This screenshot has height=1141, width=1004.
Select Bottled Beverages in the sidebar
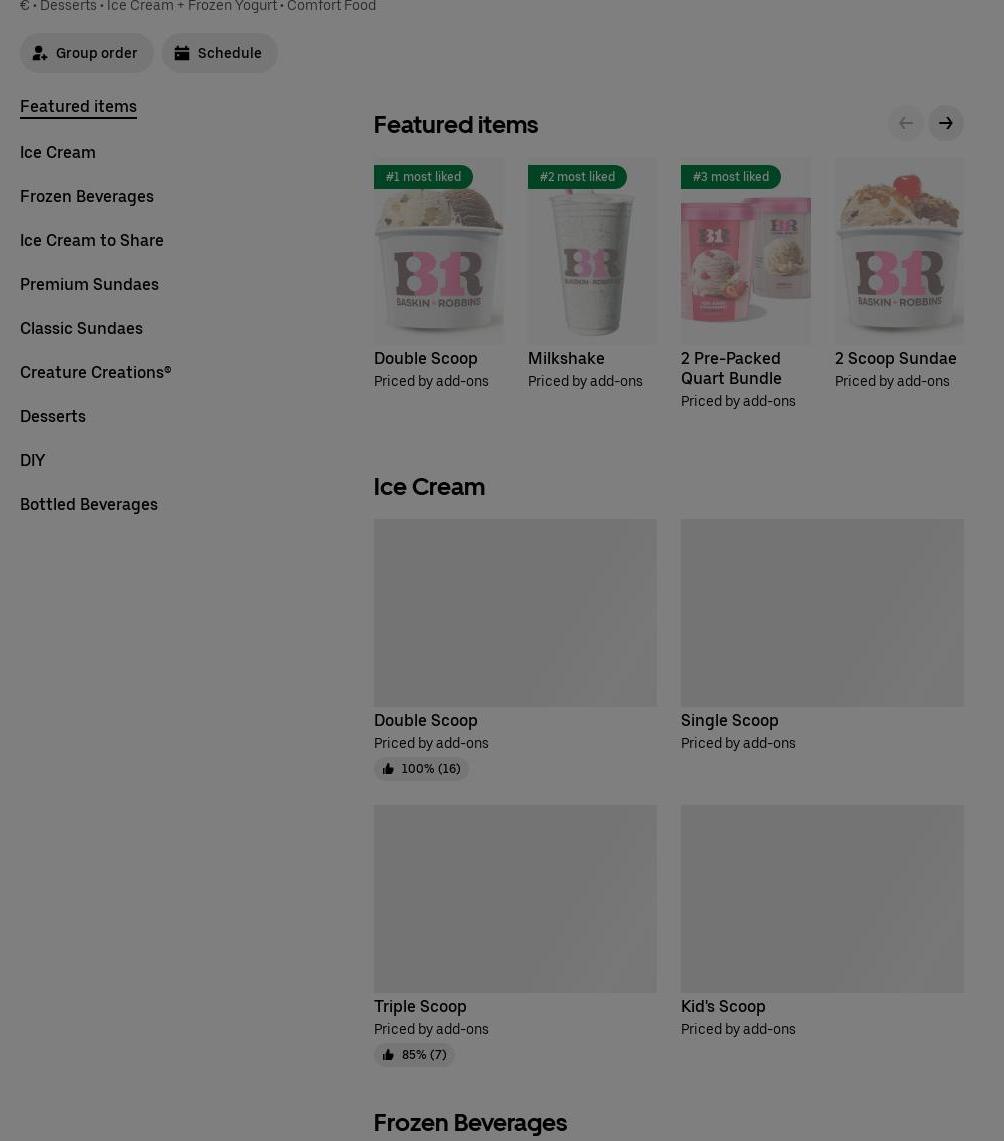pyautogui.click(x=89, y=504)
